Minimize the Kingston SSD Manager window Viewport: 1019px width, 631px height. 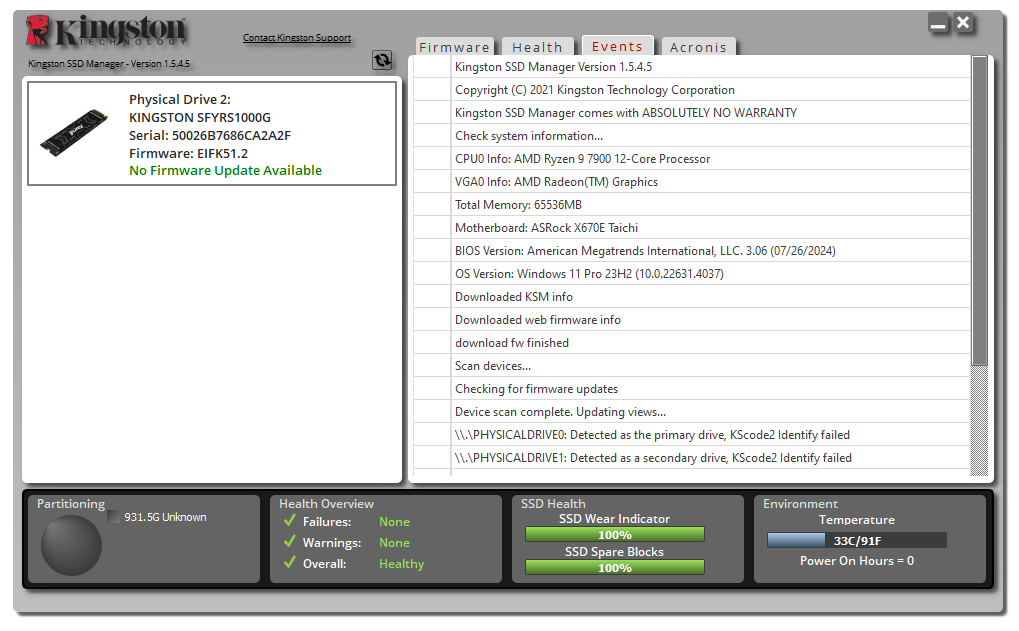pyautogui.click(x=938, y=23)
